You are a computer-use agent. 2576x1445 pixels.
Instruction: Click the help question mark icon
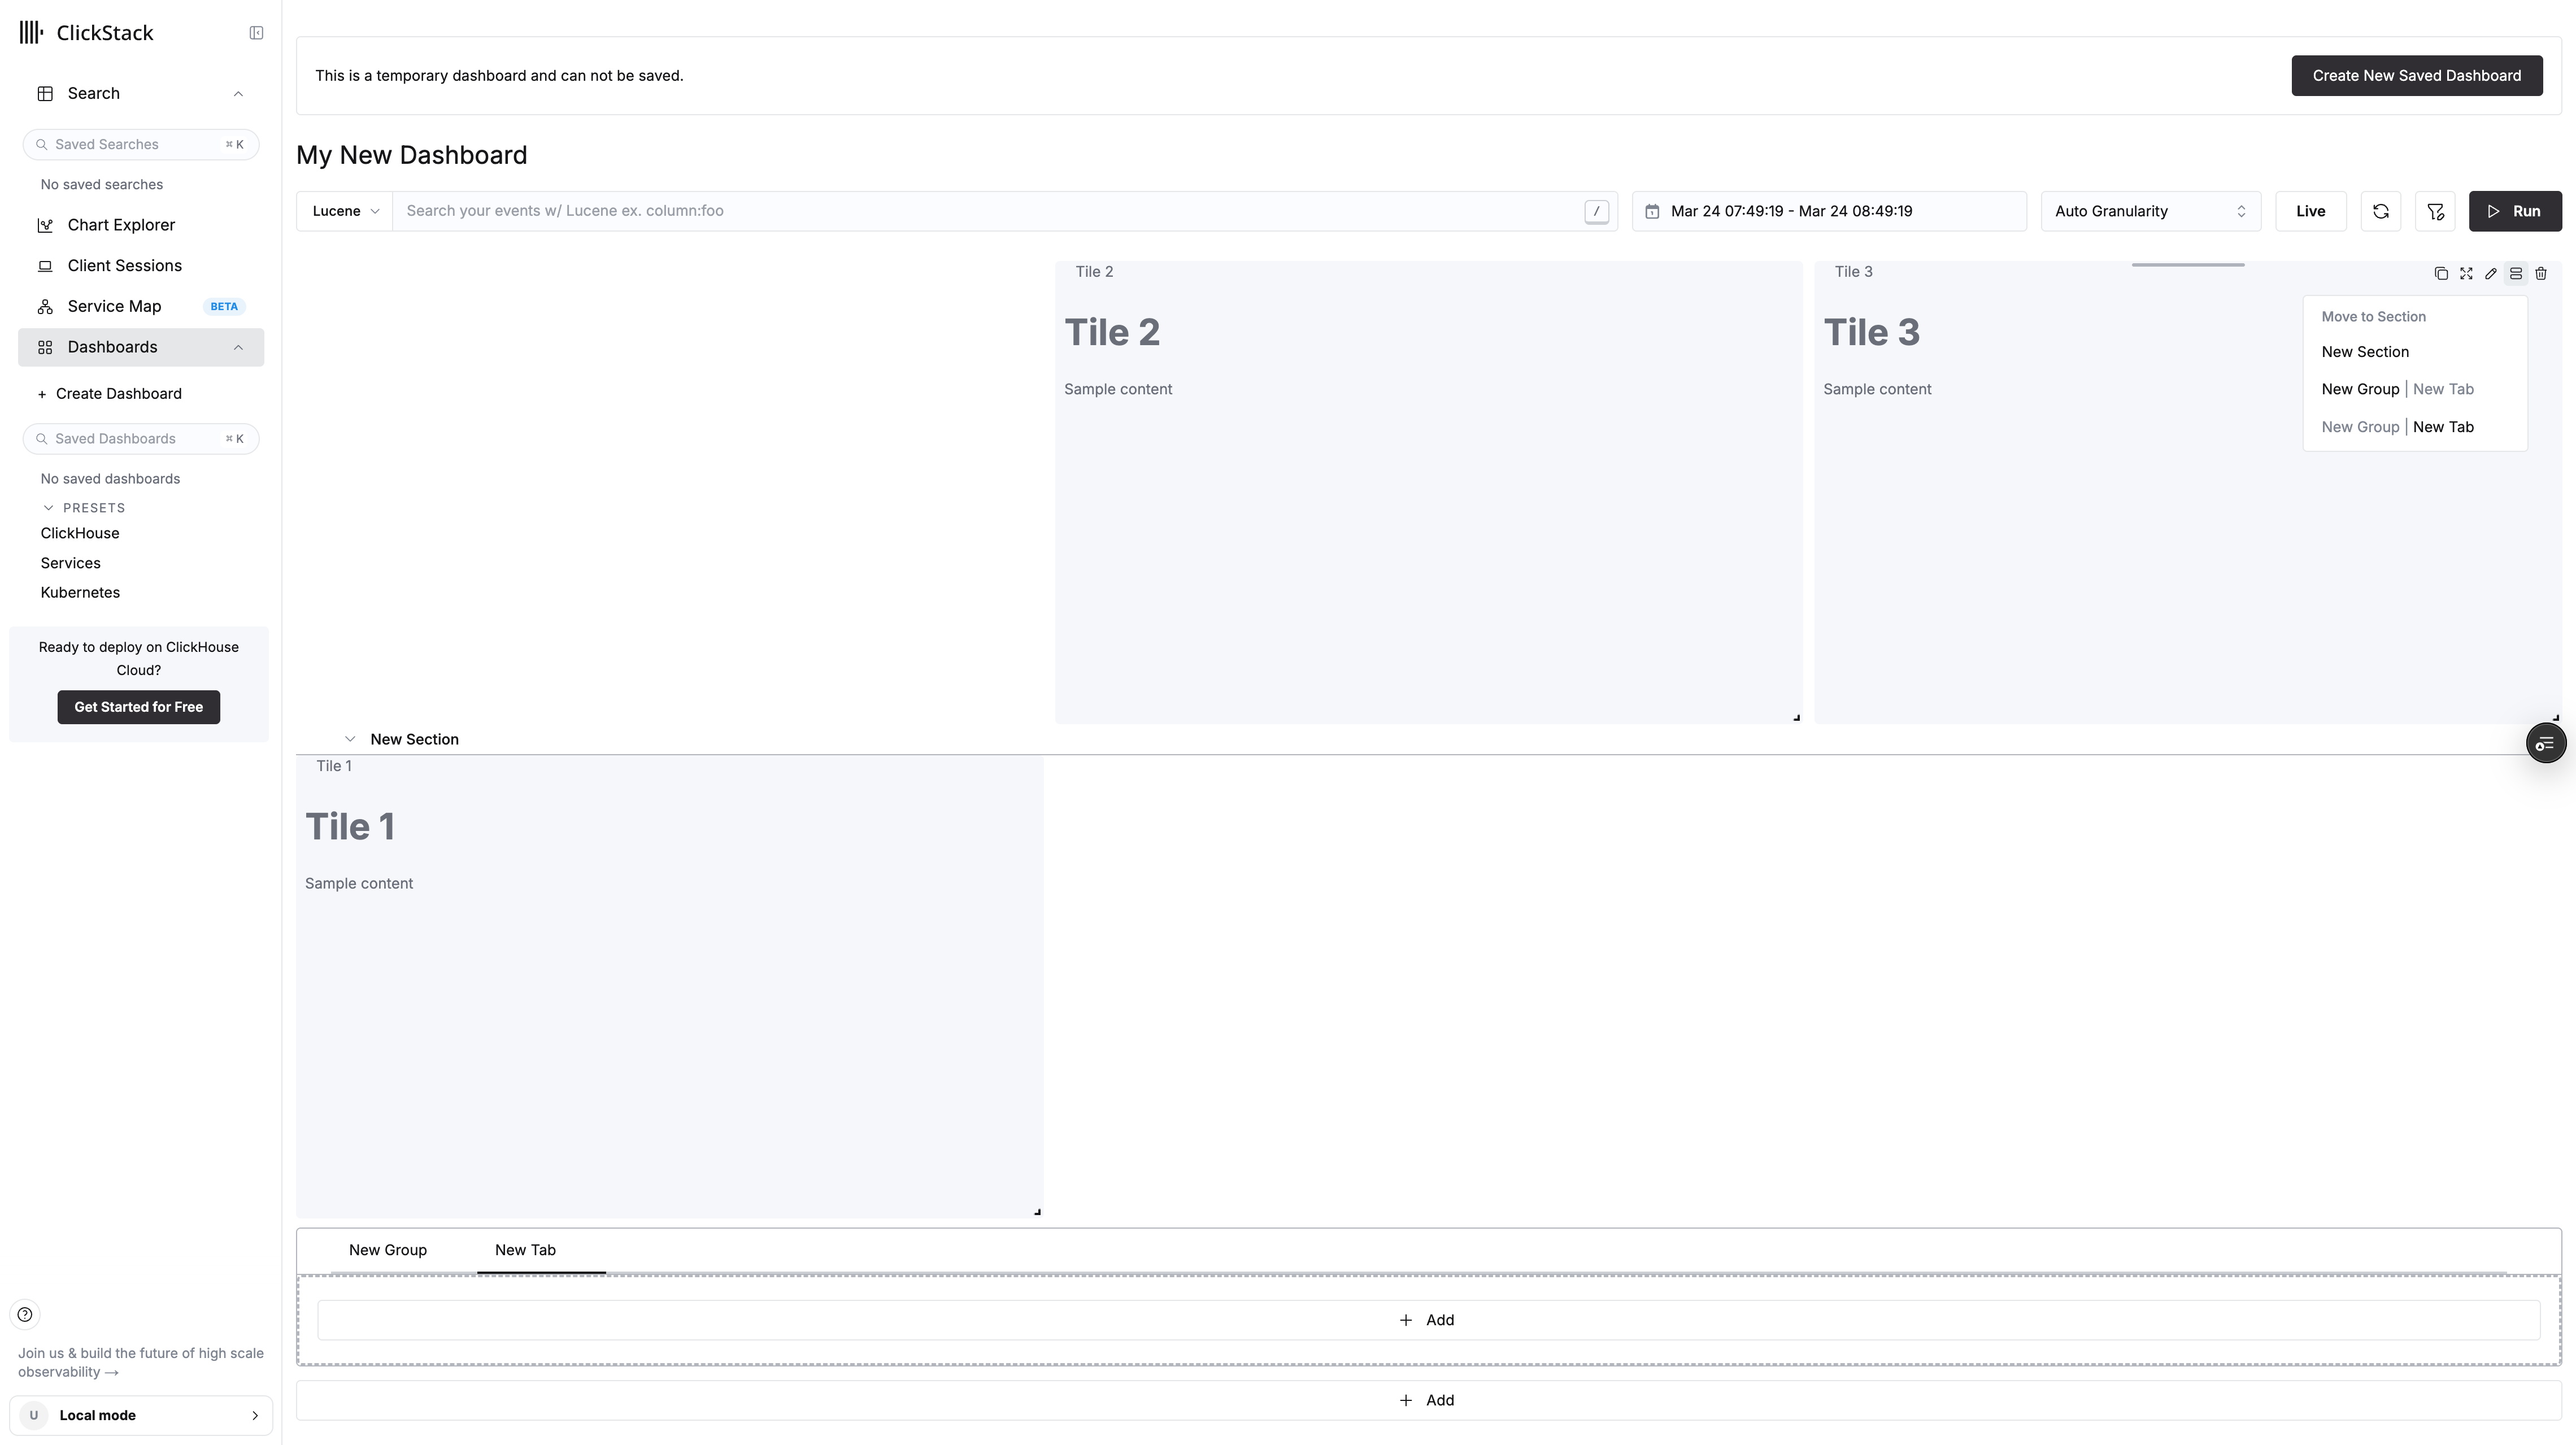click(25, 1314)
